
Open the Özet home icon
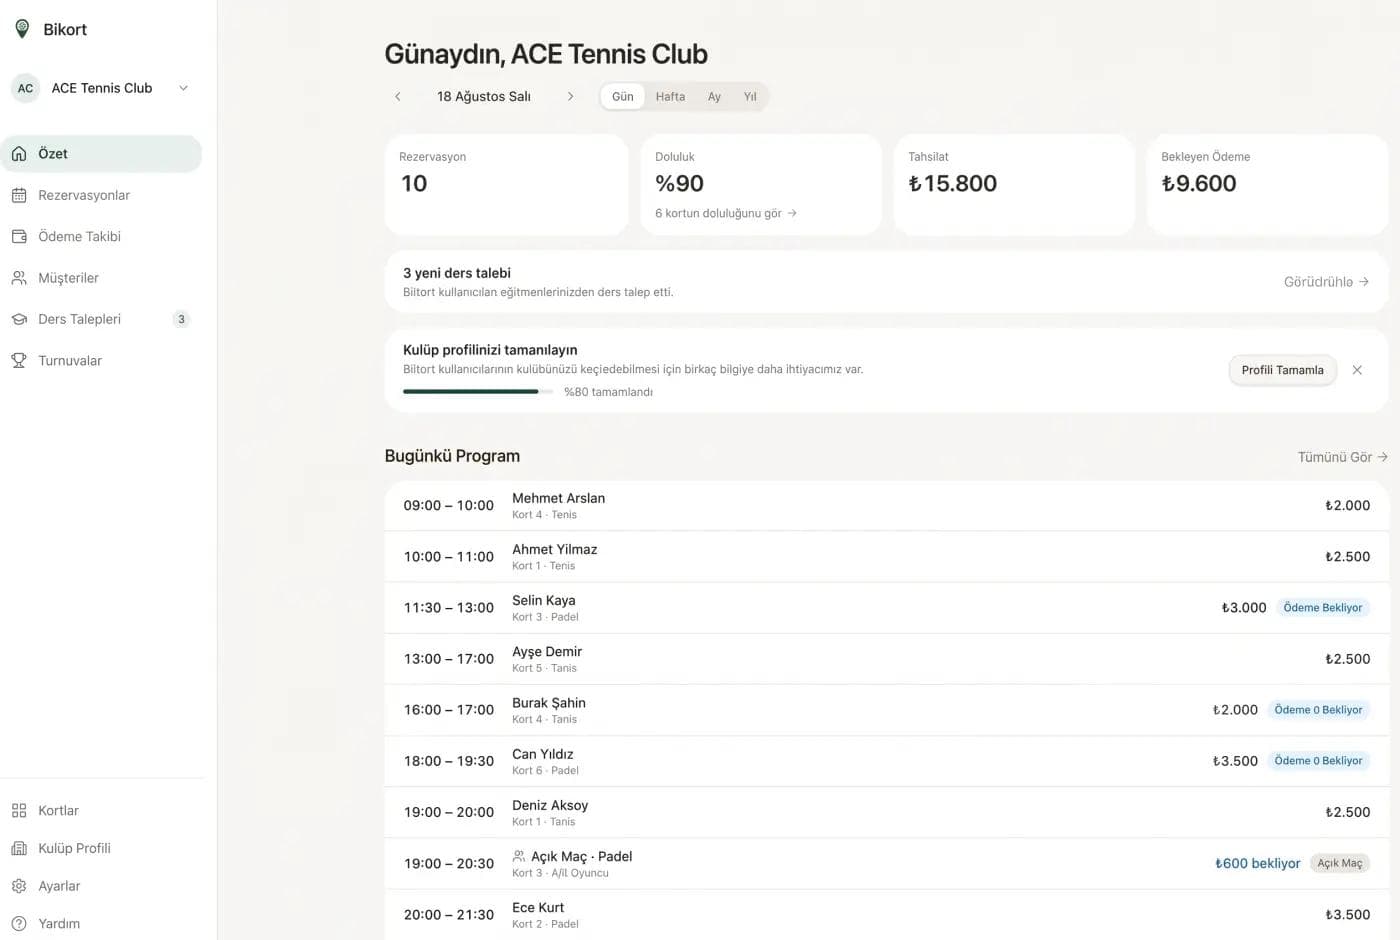tap(19, 154)
